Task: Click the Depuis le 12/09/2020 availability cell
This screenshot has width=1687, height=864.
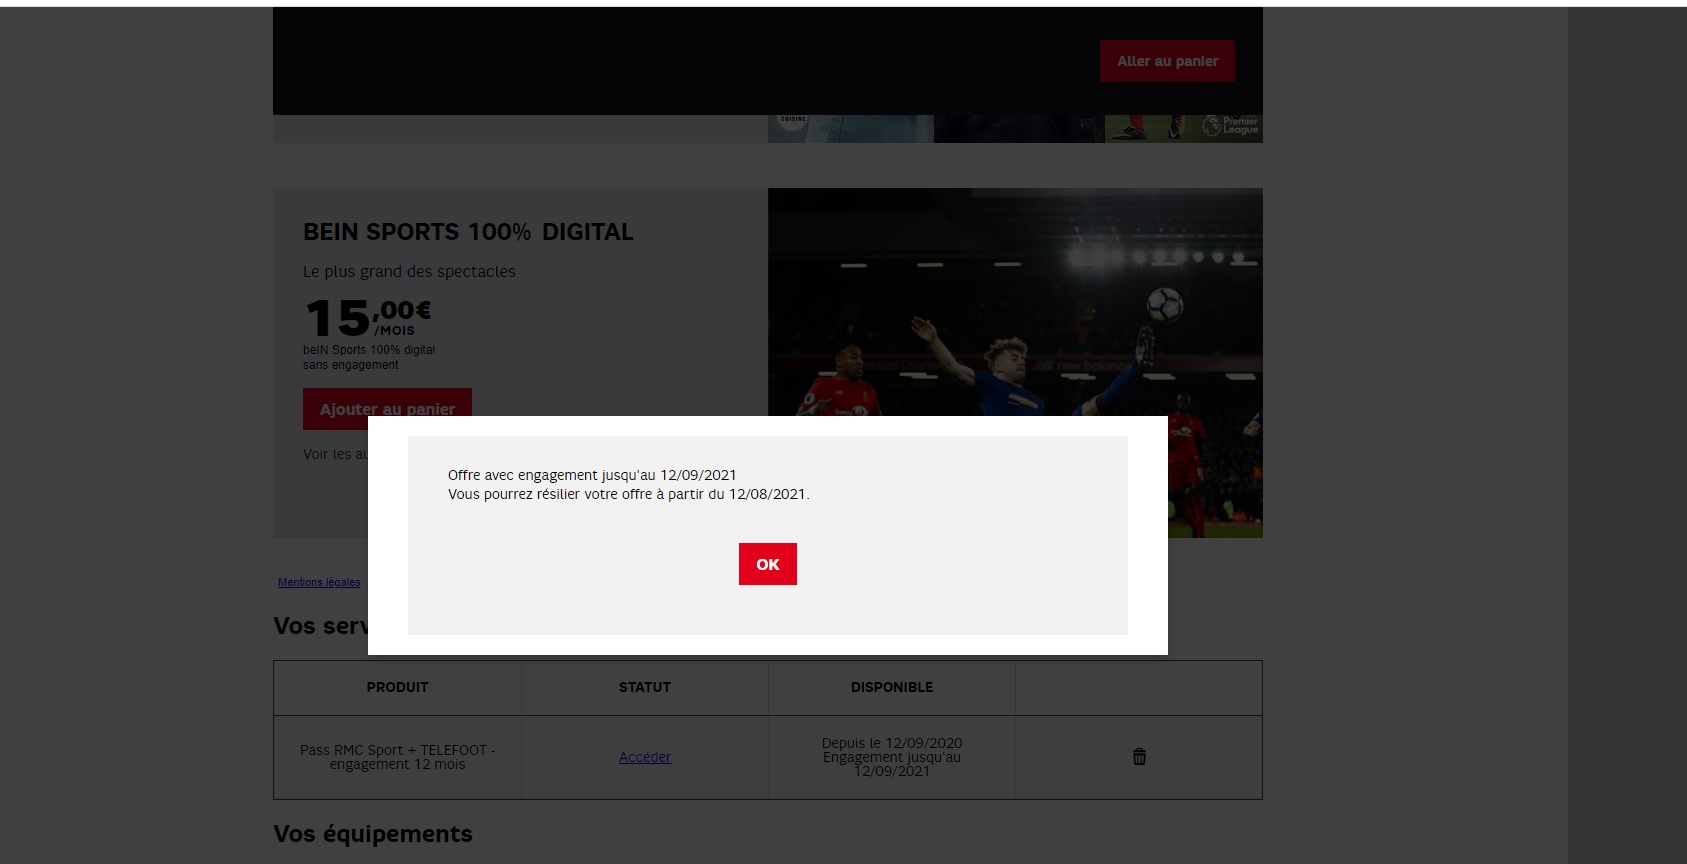Action: tap(891, 757)
